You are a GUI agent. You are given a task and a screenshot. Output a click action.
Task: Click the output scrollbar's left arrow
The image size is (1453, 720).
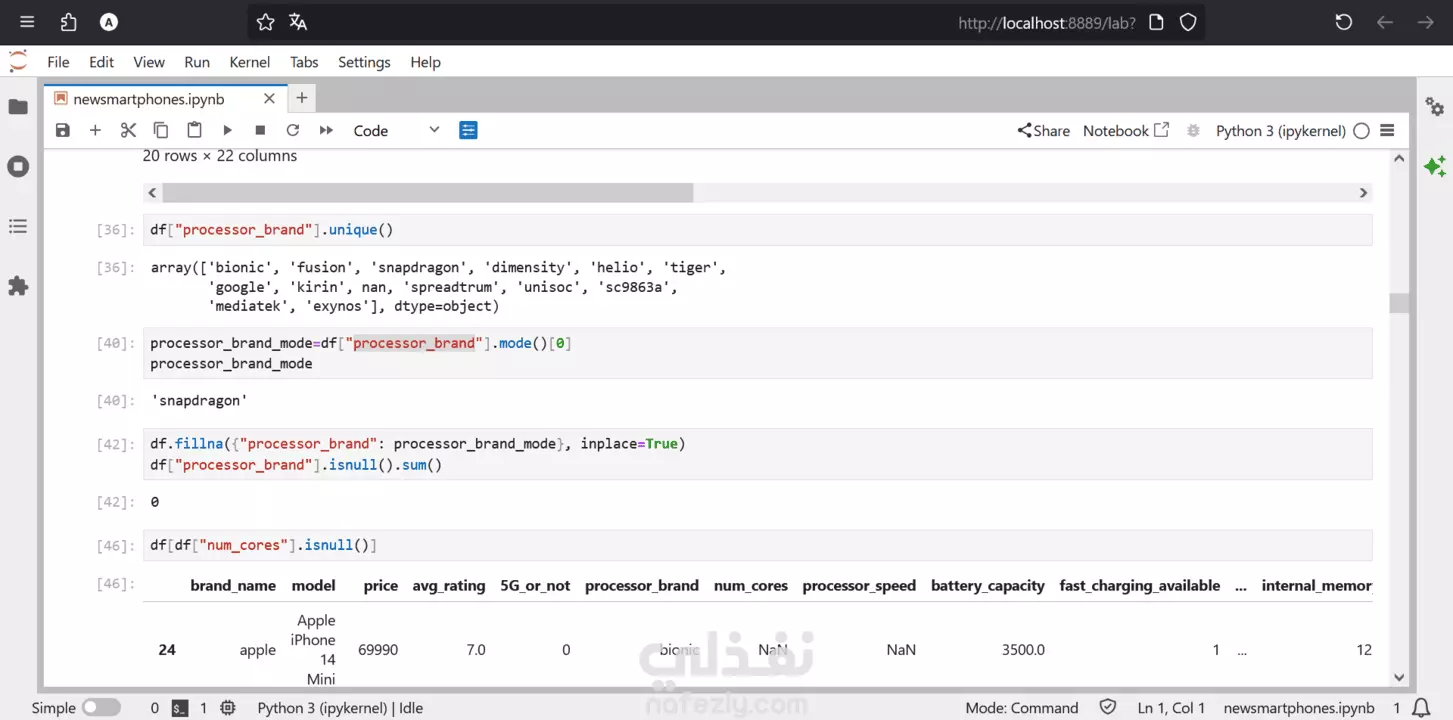point(152,193)
